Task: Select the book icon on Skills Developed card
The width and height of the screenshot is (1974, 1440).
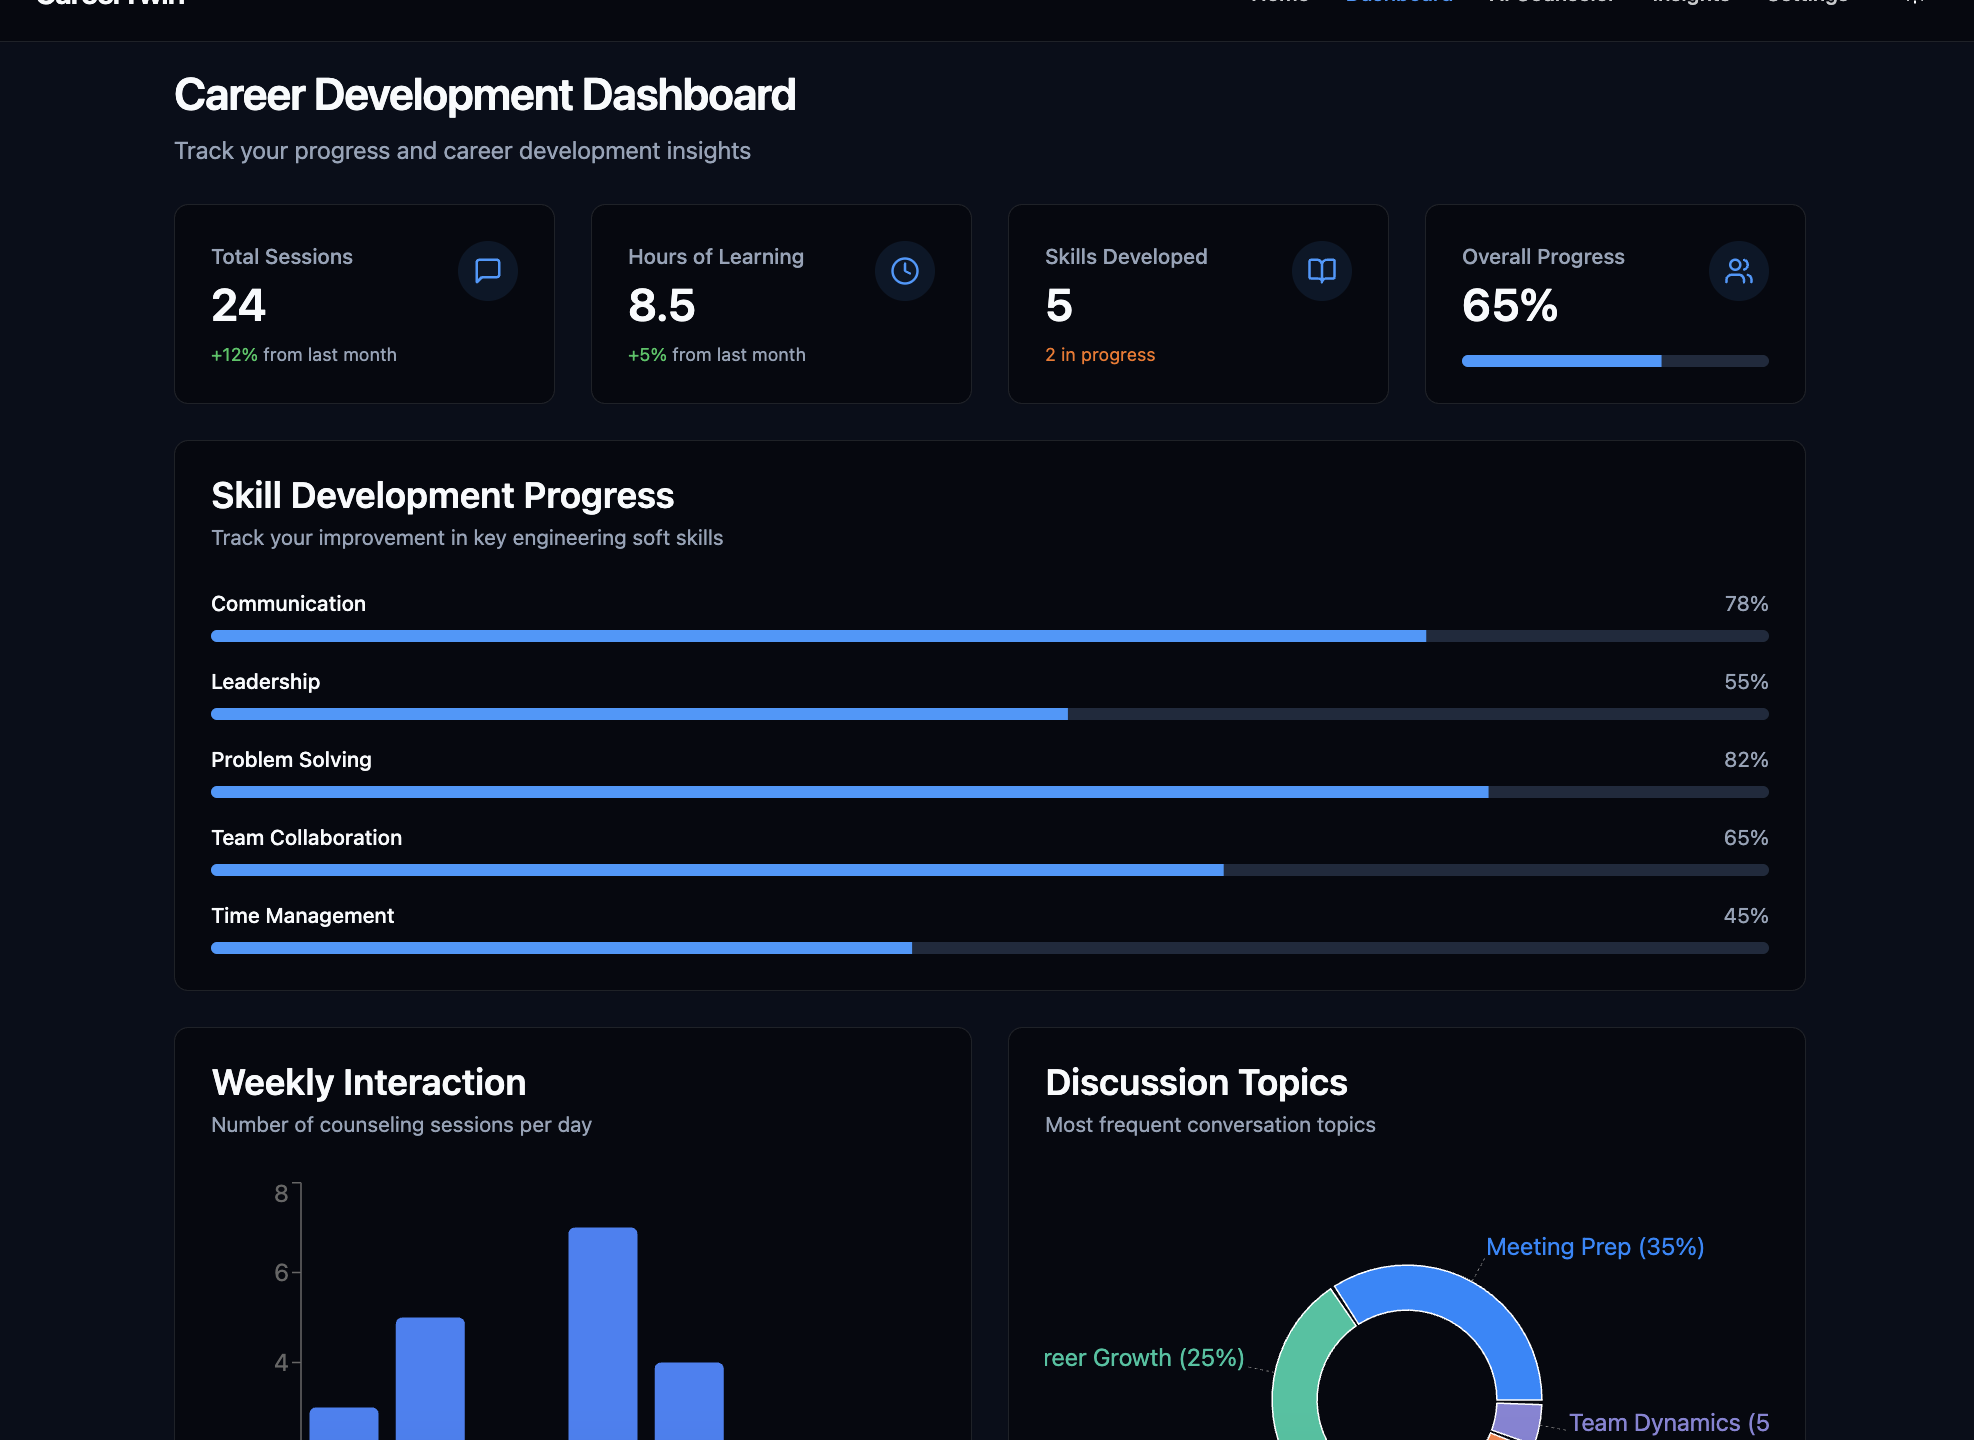Action: [x=1321, y=270]
